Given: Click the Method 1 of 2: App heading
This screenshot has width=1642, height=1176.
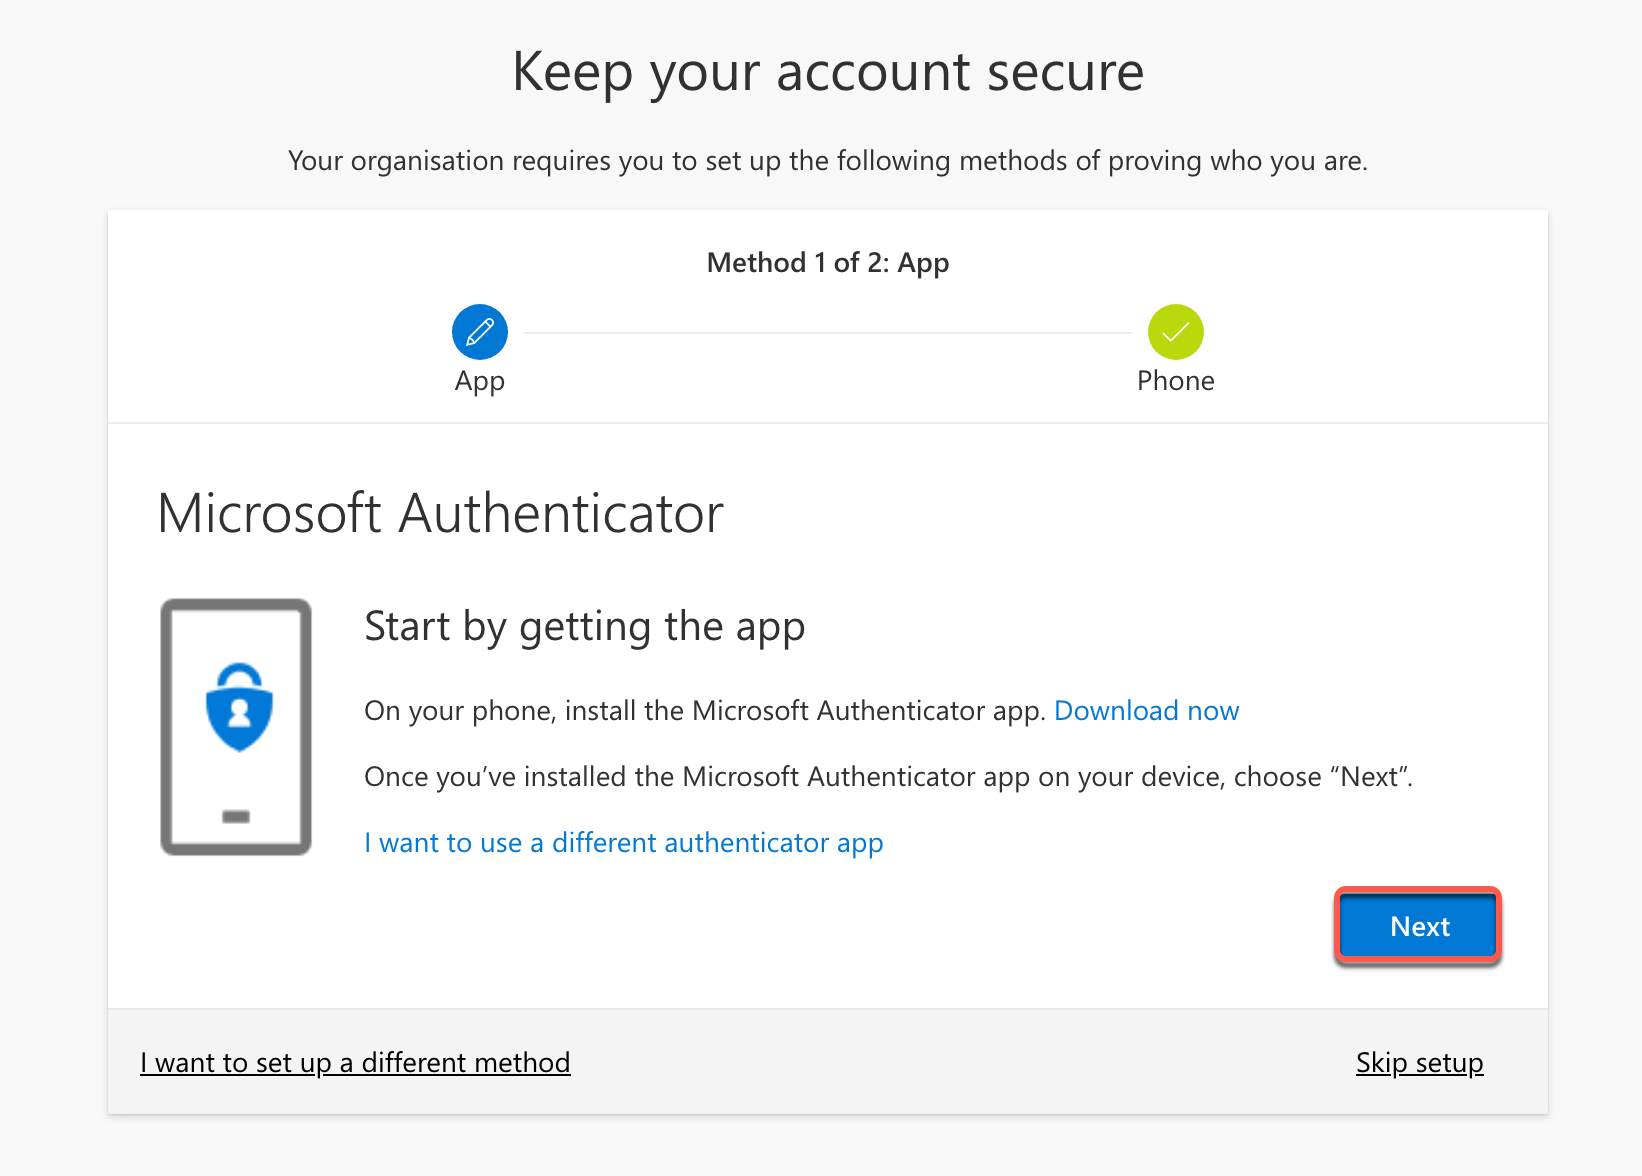Looking at the screenshot, I should (827, 263).
